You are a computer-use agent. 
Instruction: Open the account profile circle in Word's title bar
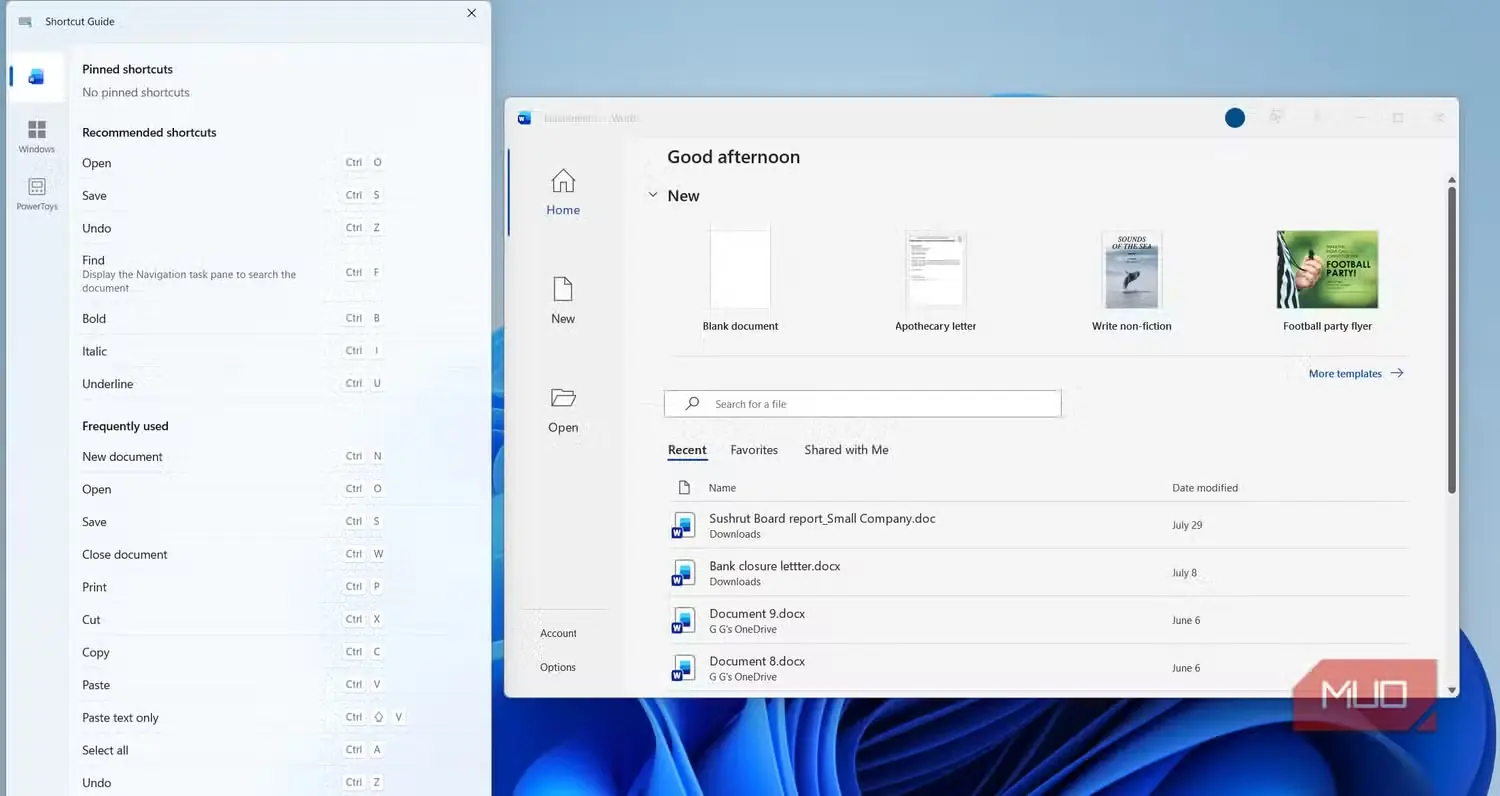pos(1235,118)
